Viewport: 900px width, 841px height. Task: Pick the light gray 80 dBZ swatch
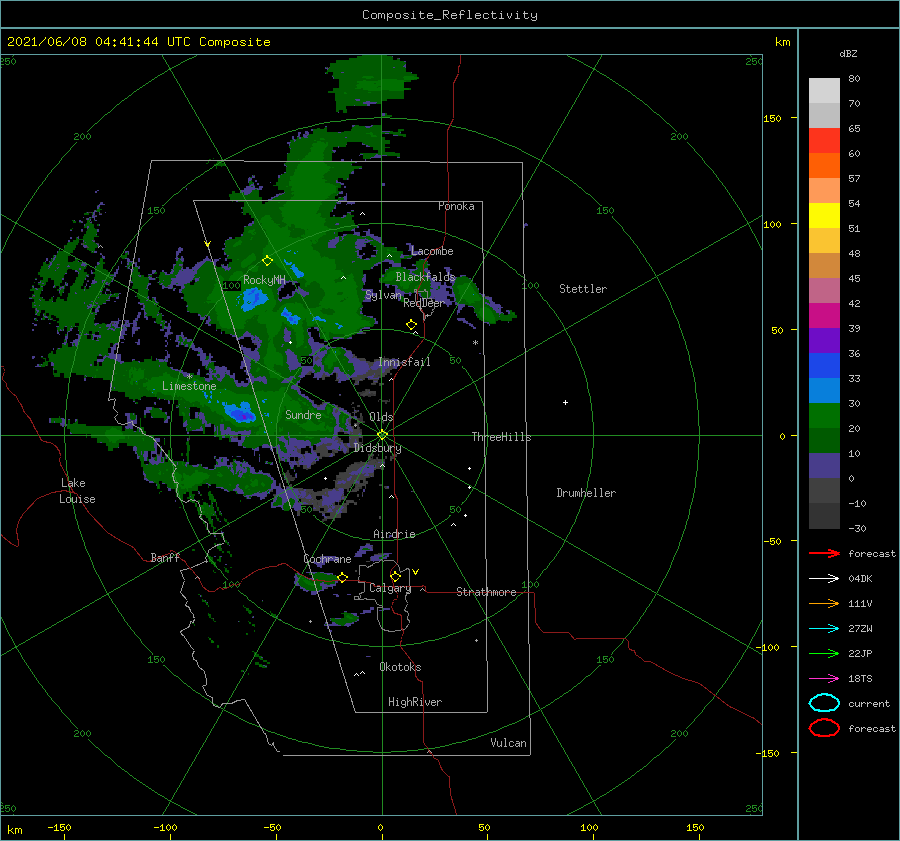coord(824,90)
